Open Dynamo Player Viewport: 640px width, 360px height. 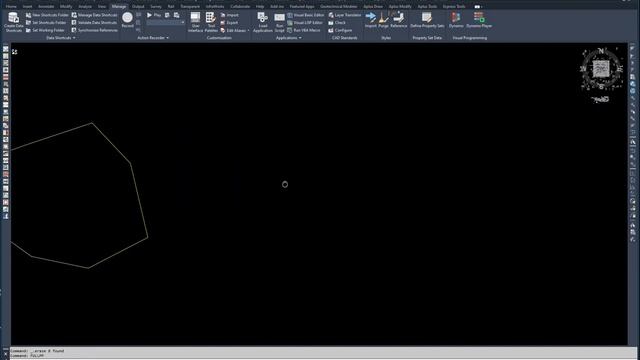coord(479,20)
